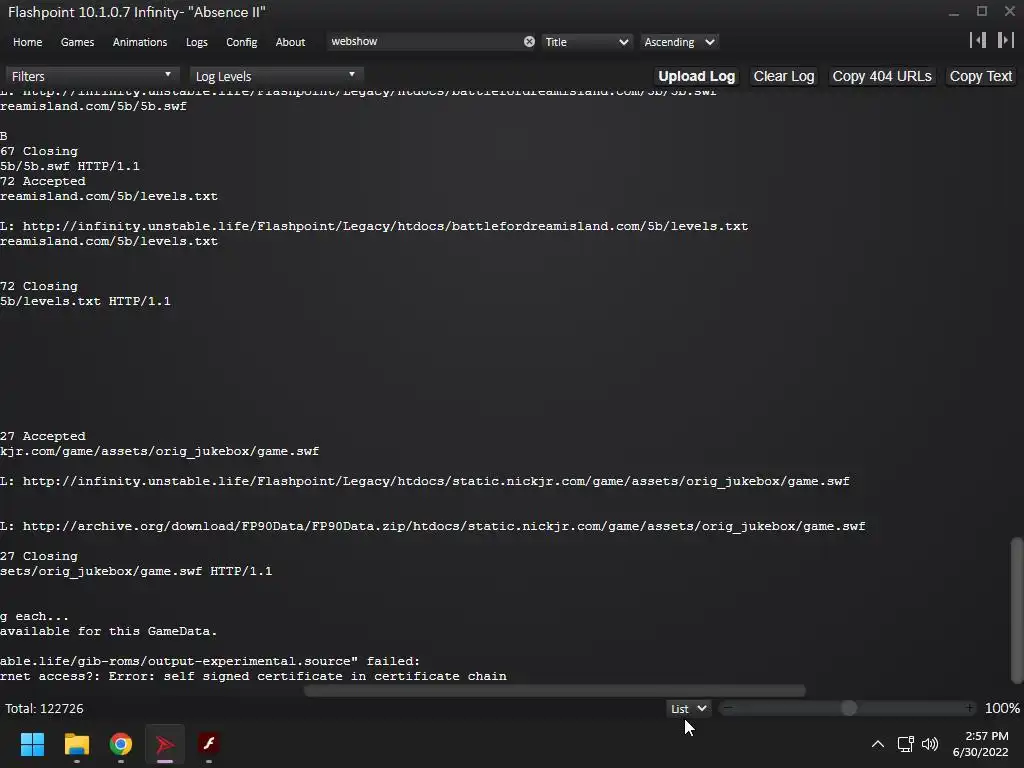Viewport: 1024px width, 768px height.
Task: Click the 2:57 PM clock
Action: [987, 736]
